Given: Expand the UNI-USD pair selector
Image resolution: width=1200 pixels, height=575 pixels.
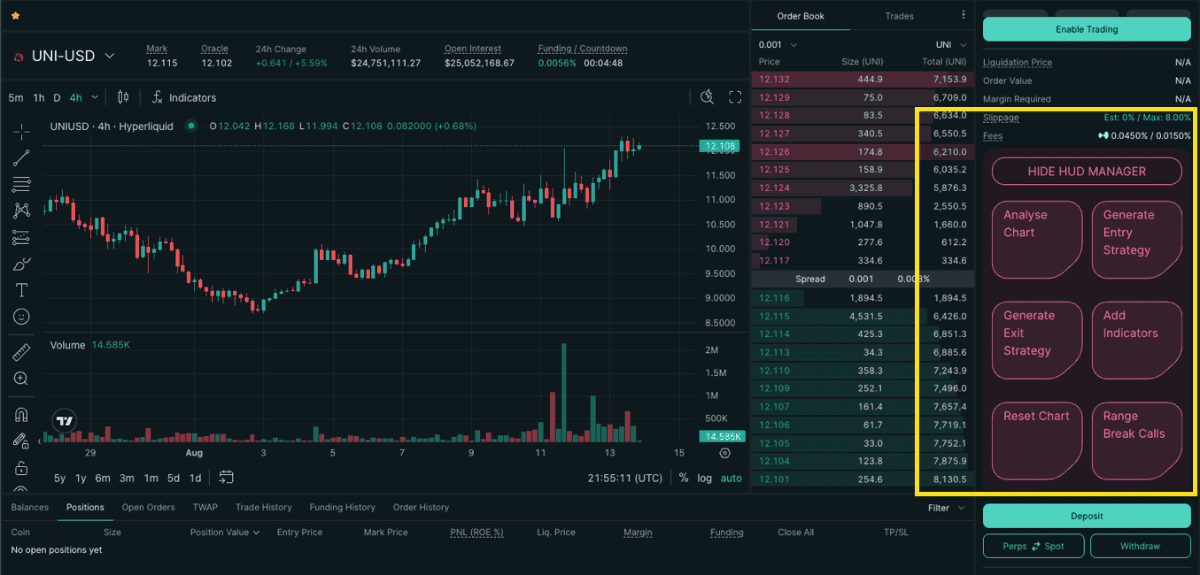Looking at the screenshot, I should 110,56.
